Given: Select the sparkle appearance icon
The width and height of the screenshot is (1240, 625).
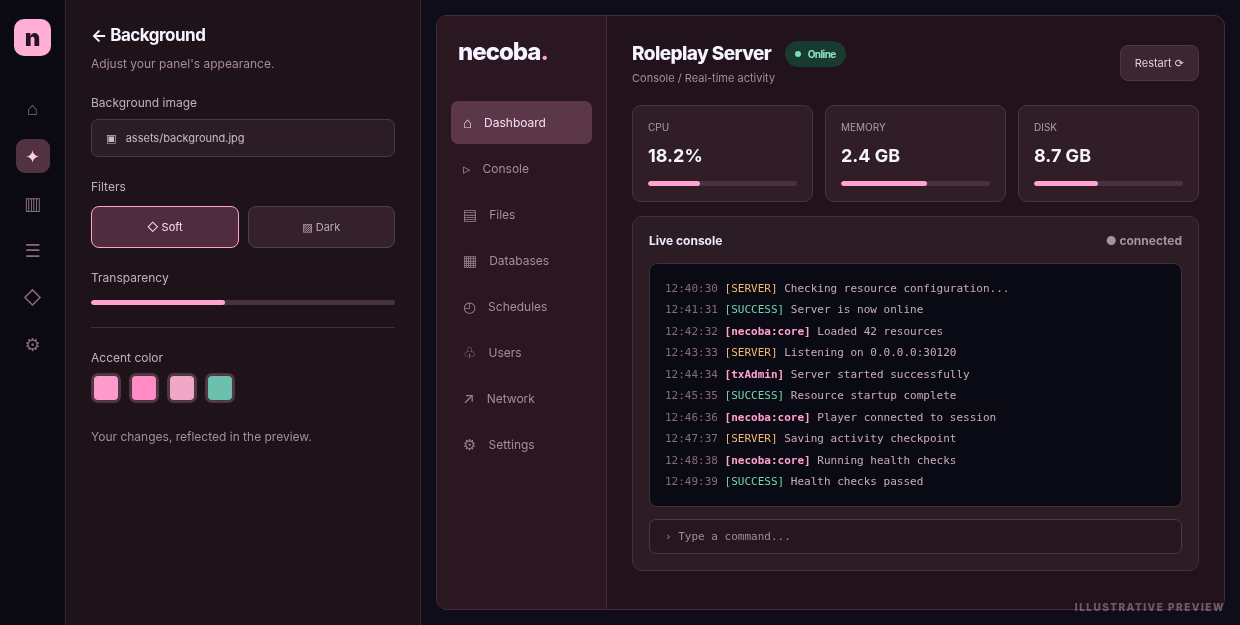Looking at the screenshot, I should [32, 156].
